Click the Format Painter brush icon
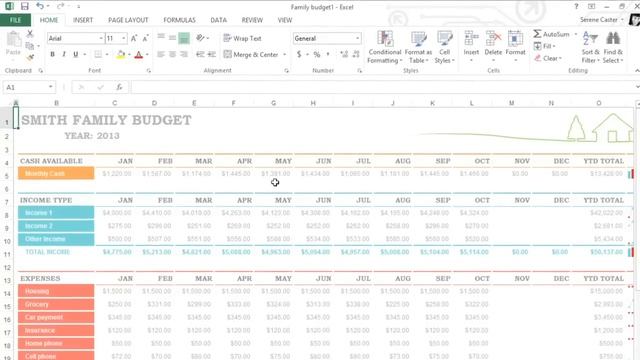This screenshot has height=360, width=640. [x=30, y=58]
